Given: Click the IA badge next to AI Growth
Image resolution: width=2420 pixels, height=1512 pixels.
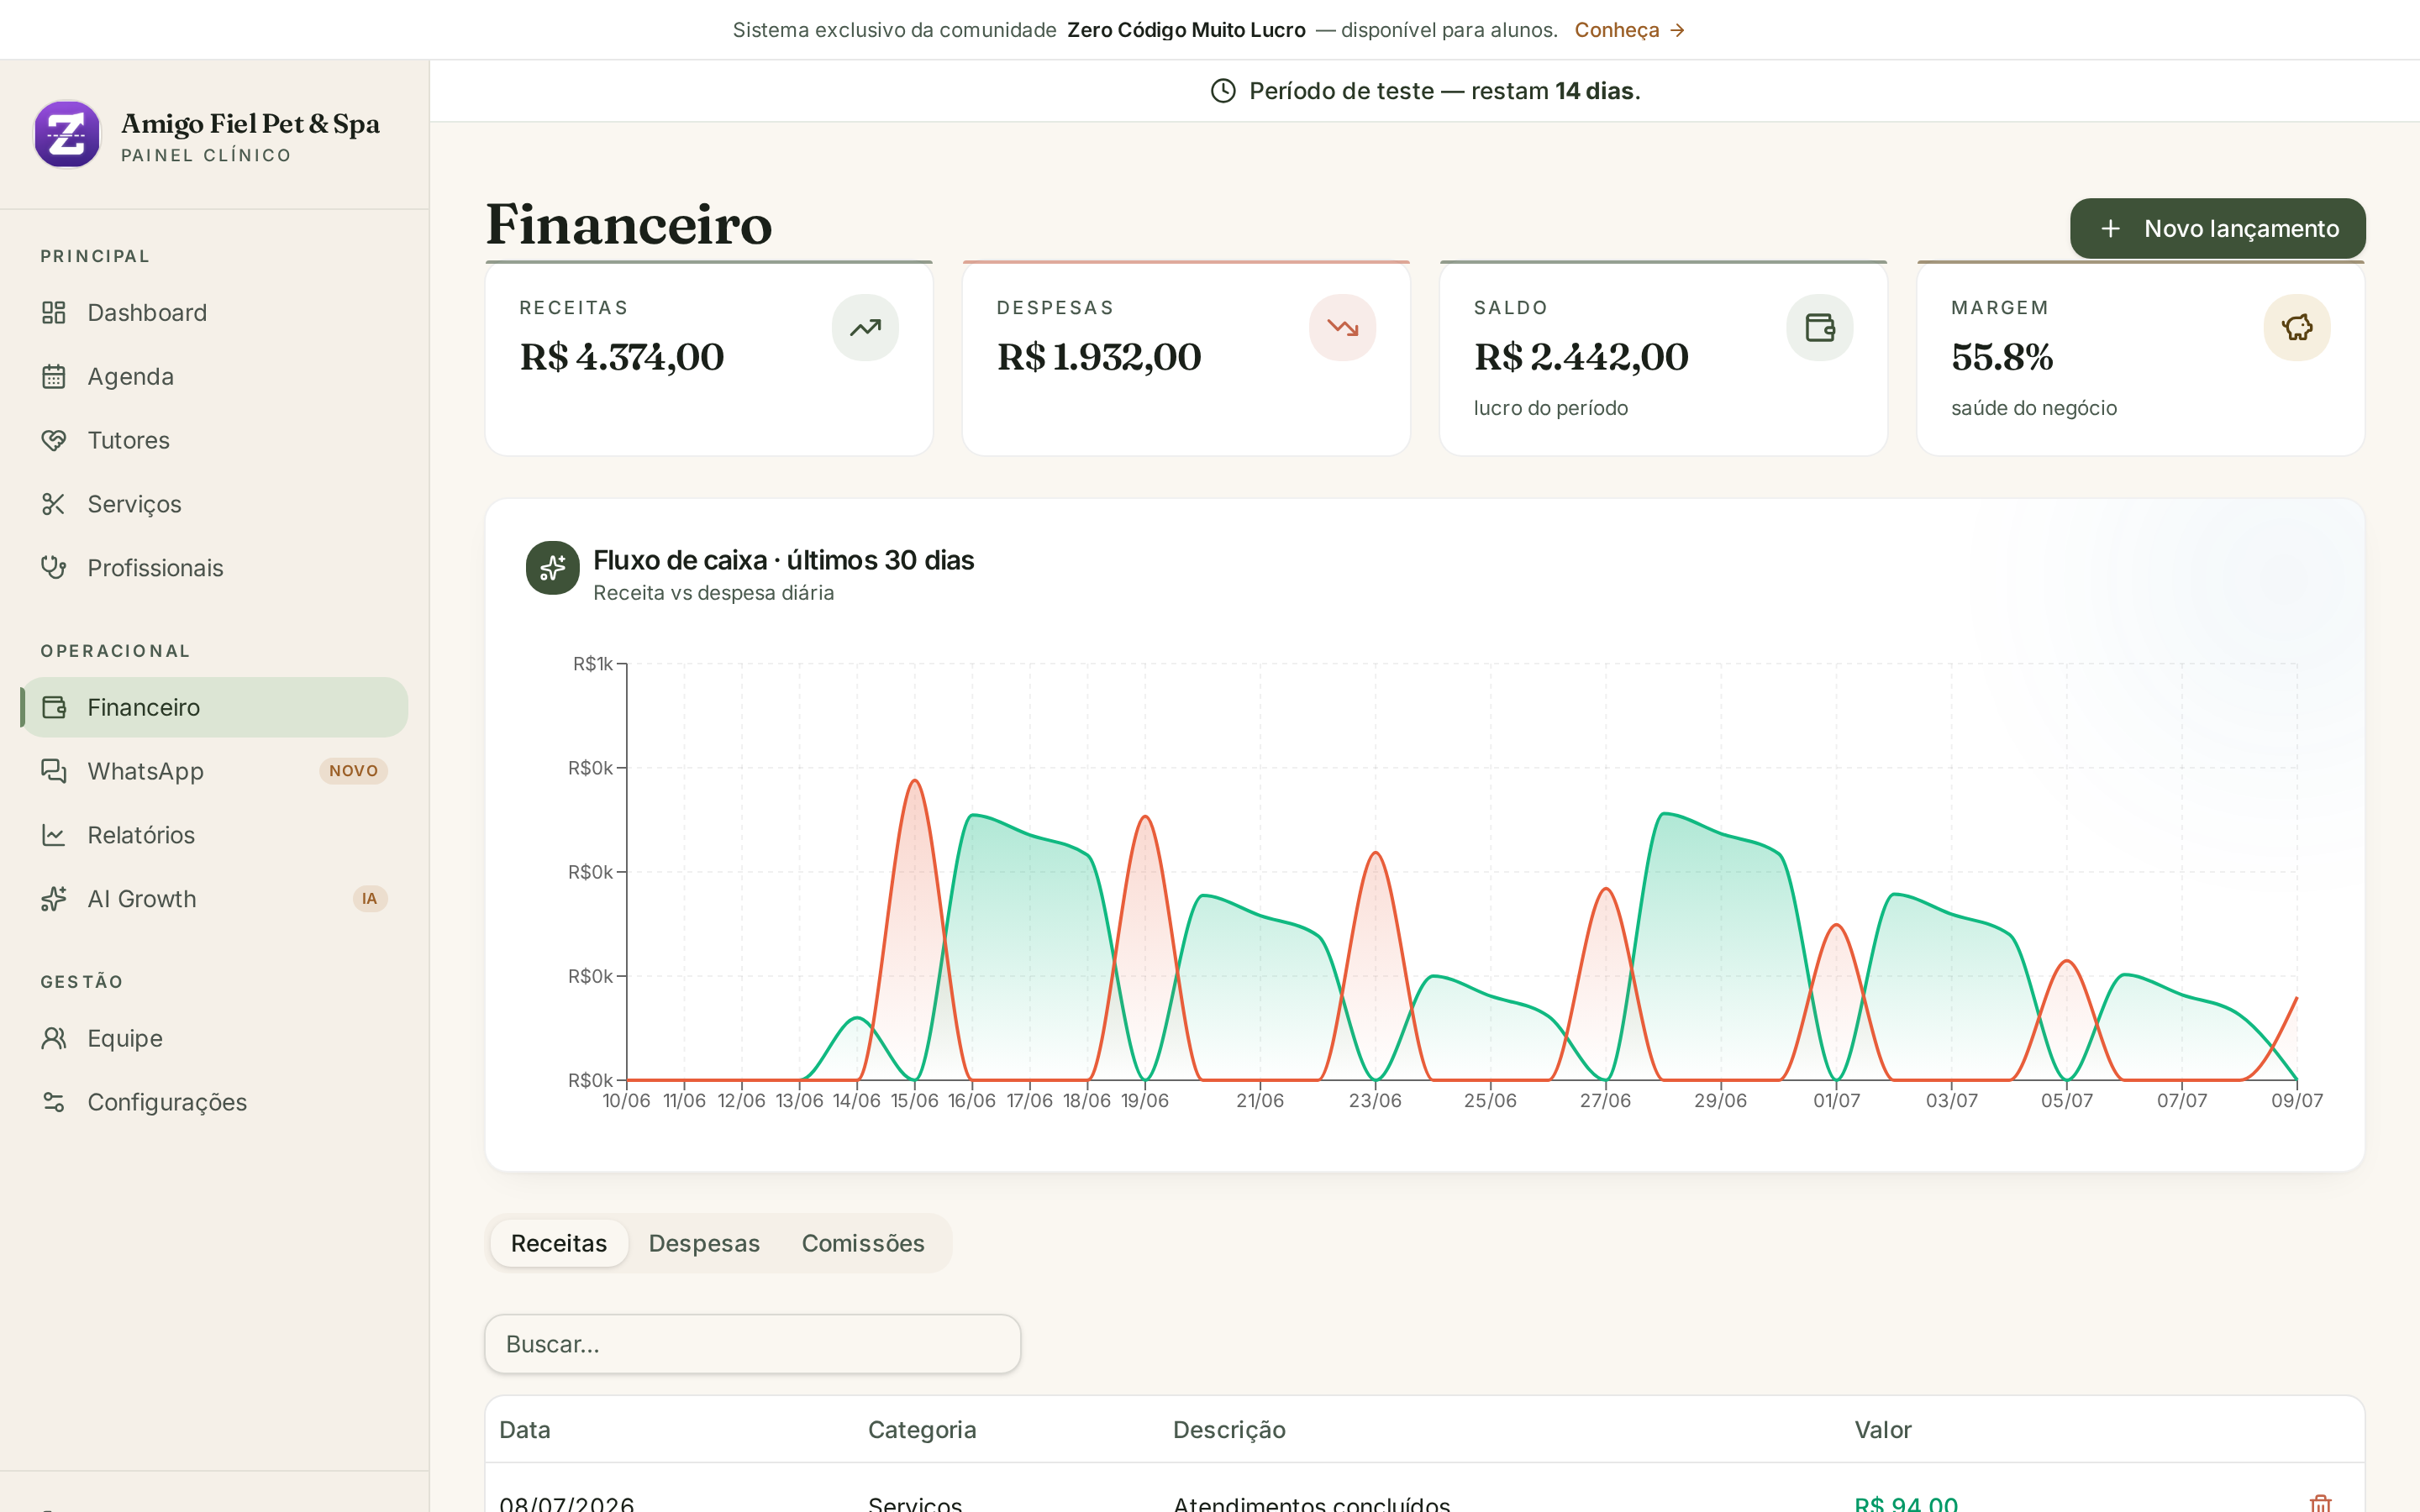Looking at the screenshot, I should click(370, 899).
